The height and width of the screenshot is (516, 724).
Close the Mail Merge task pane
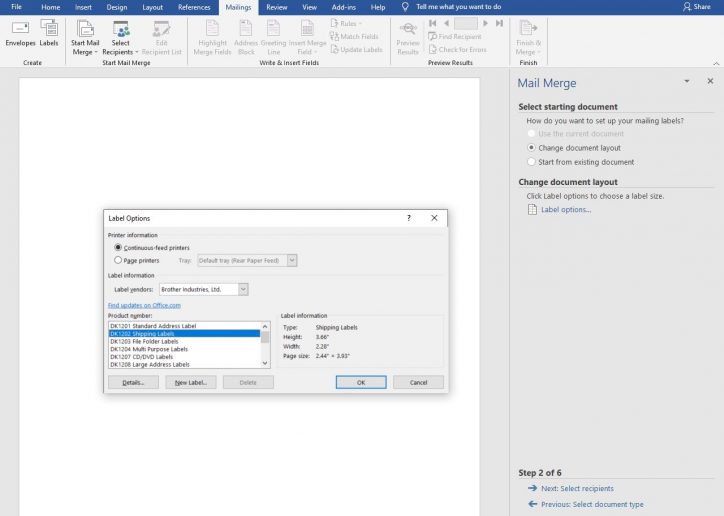pyautogui.click(x=711, y=81)
